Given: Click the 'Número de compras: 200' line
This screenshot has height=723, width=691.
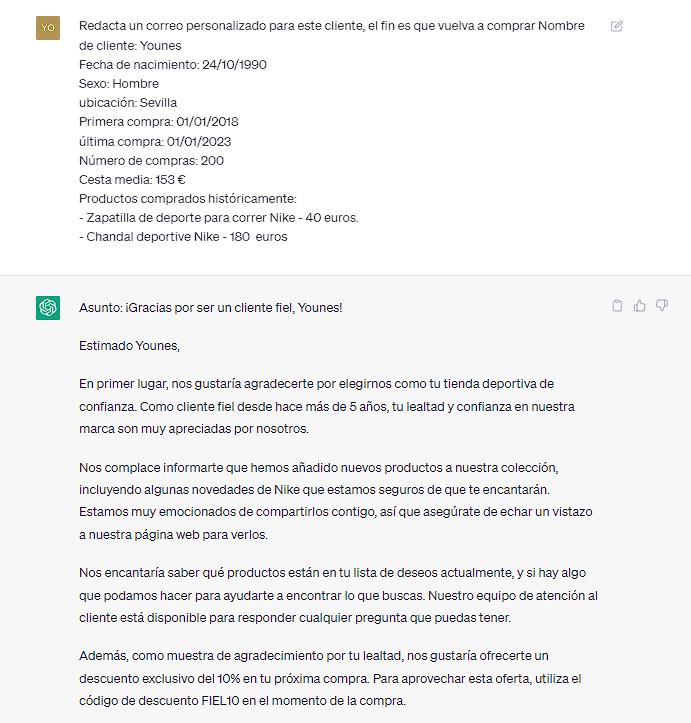Looking at the screenshot, I should click(x=151, y=160).
